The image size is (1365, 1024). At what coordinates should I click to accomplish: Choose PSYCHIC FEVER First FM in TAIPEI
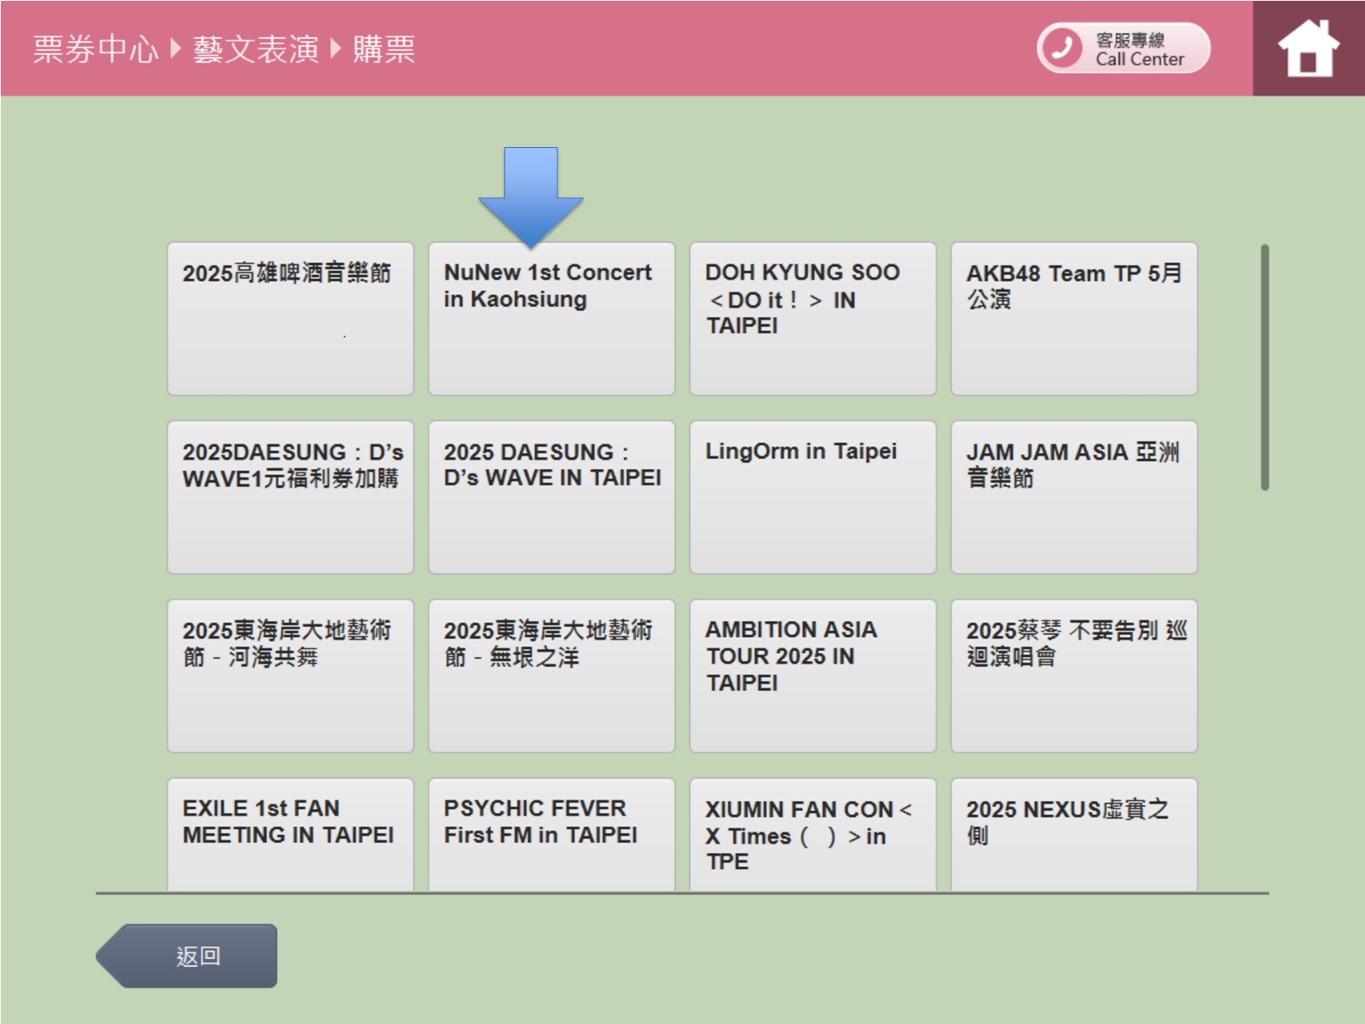click(x=551, y=833)
